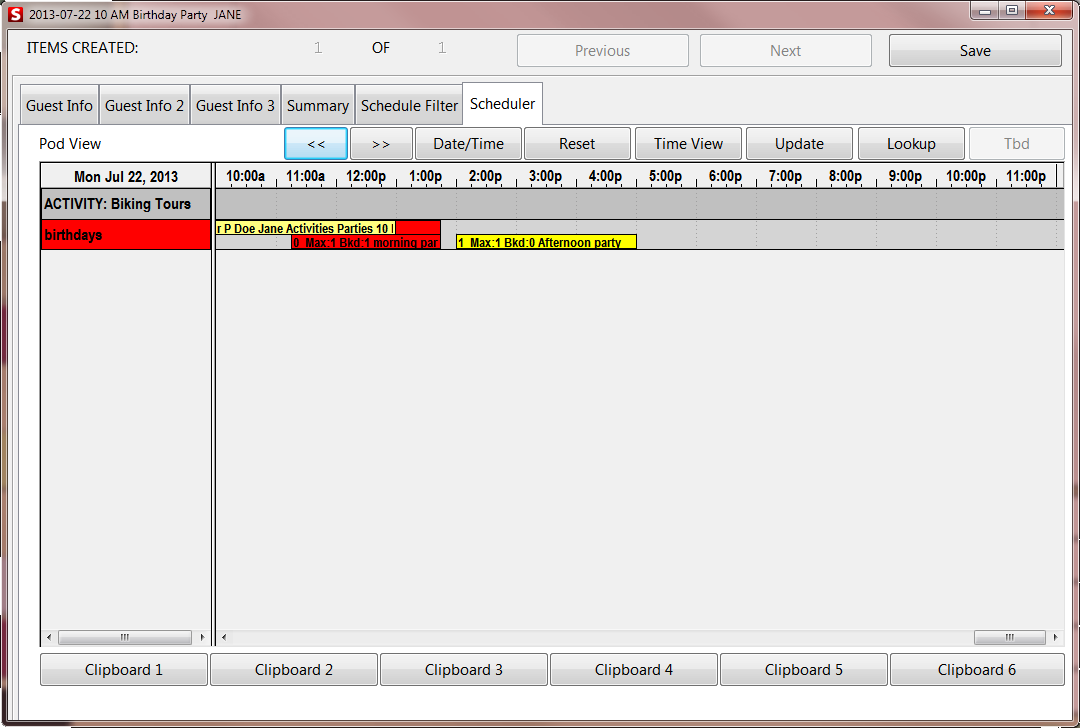Screen dimensions: 1080x728
Task: Open Clipboard 5
Action: coord(804,669)
